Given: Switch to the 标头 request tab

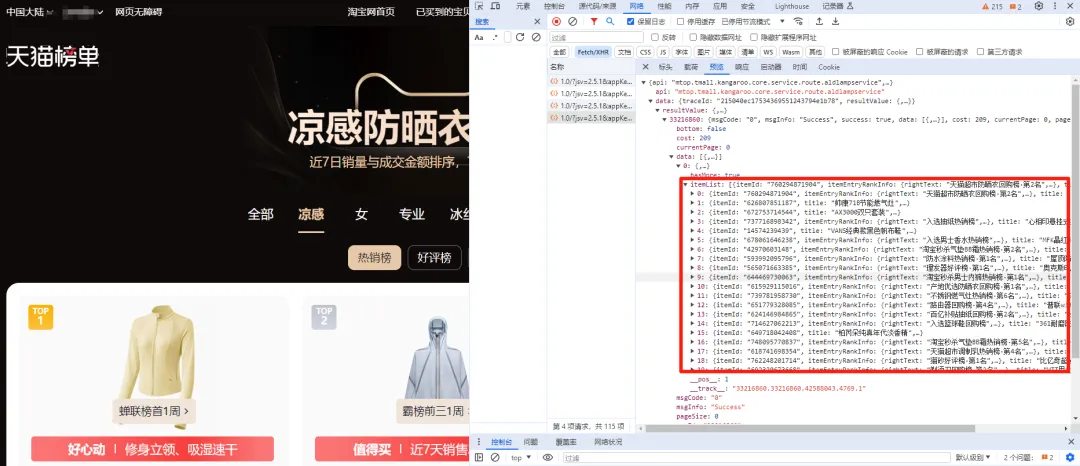Looking at the screenshot, I should click(665, 67).
